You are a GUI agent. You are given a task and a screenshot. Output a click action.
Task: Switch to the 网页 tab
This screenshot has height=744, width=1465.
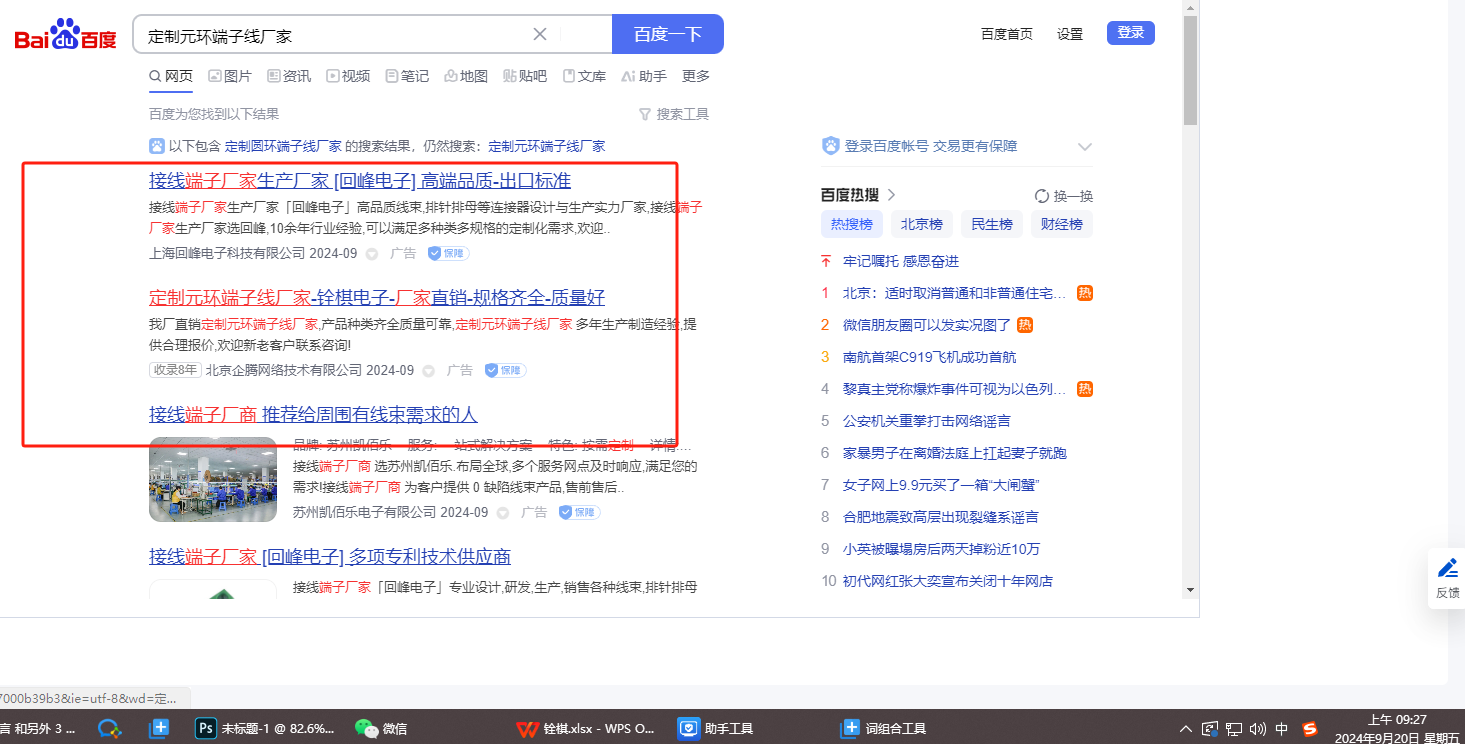click(171, 76)
